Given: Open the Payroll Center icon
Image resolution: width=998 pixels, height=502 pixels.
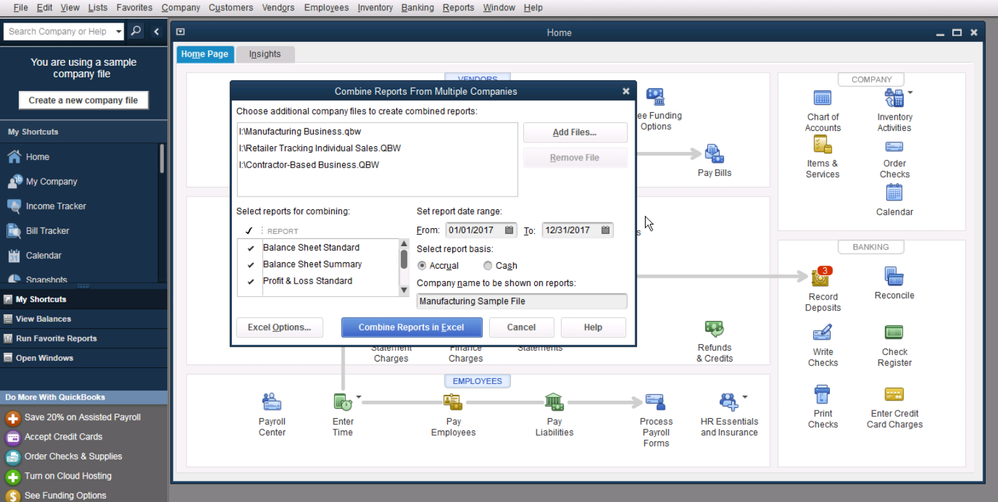Looking at the screenshot, I should tap(272, 402).
